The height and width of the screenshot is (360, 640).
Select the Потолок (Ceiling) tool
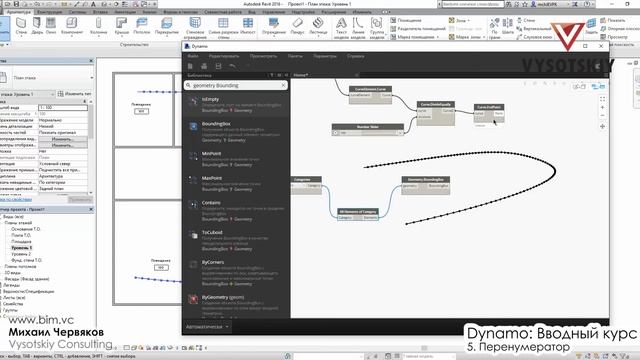(x=142, y=26)
